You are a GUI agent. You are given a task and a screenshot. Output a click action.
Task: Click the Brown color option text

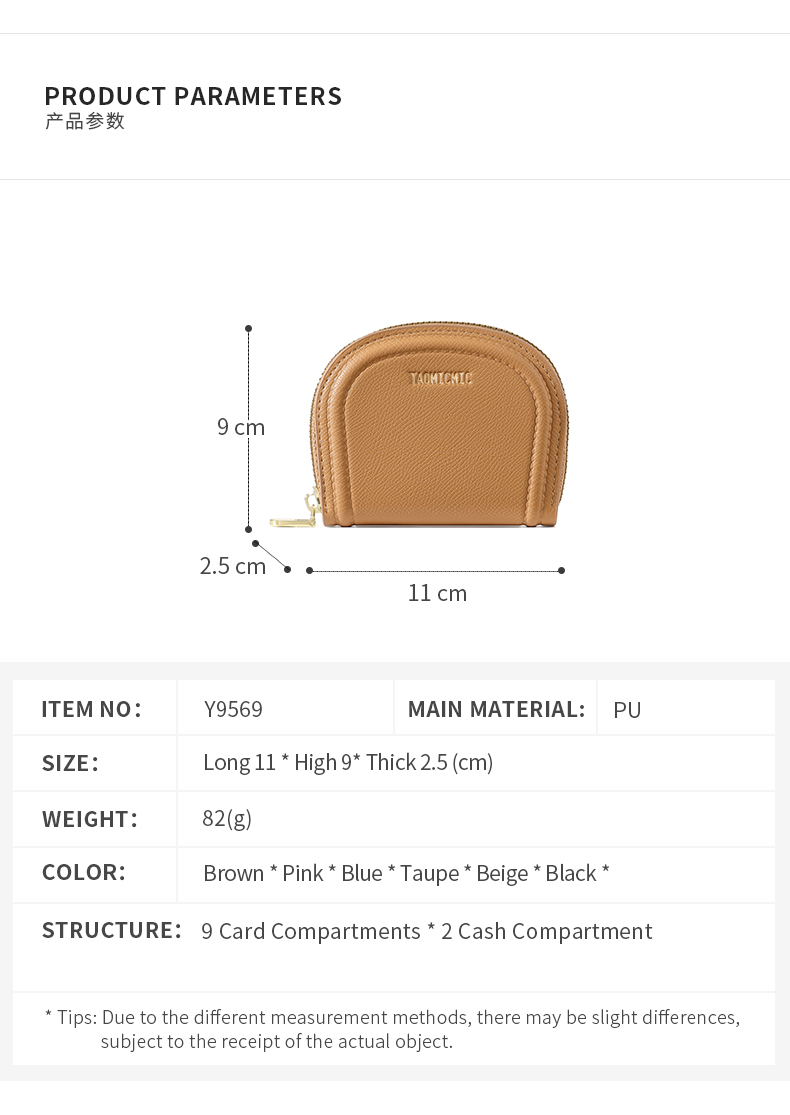[233, 874]
